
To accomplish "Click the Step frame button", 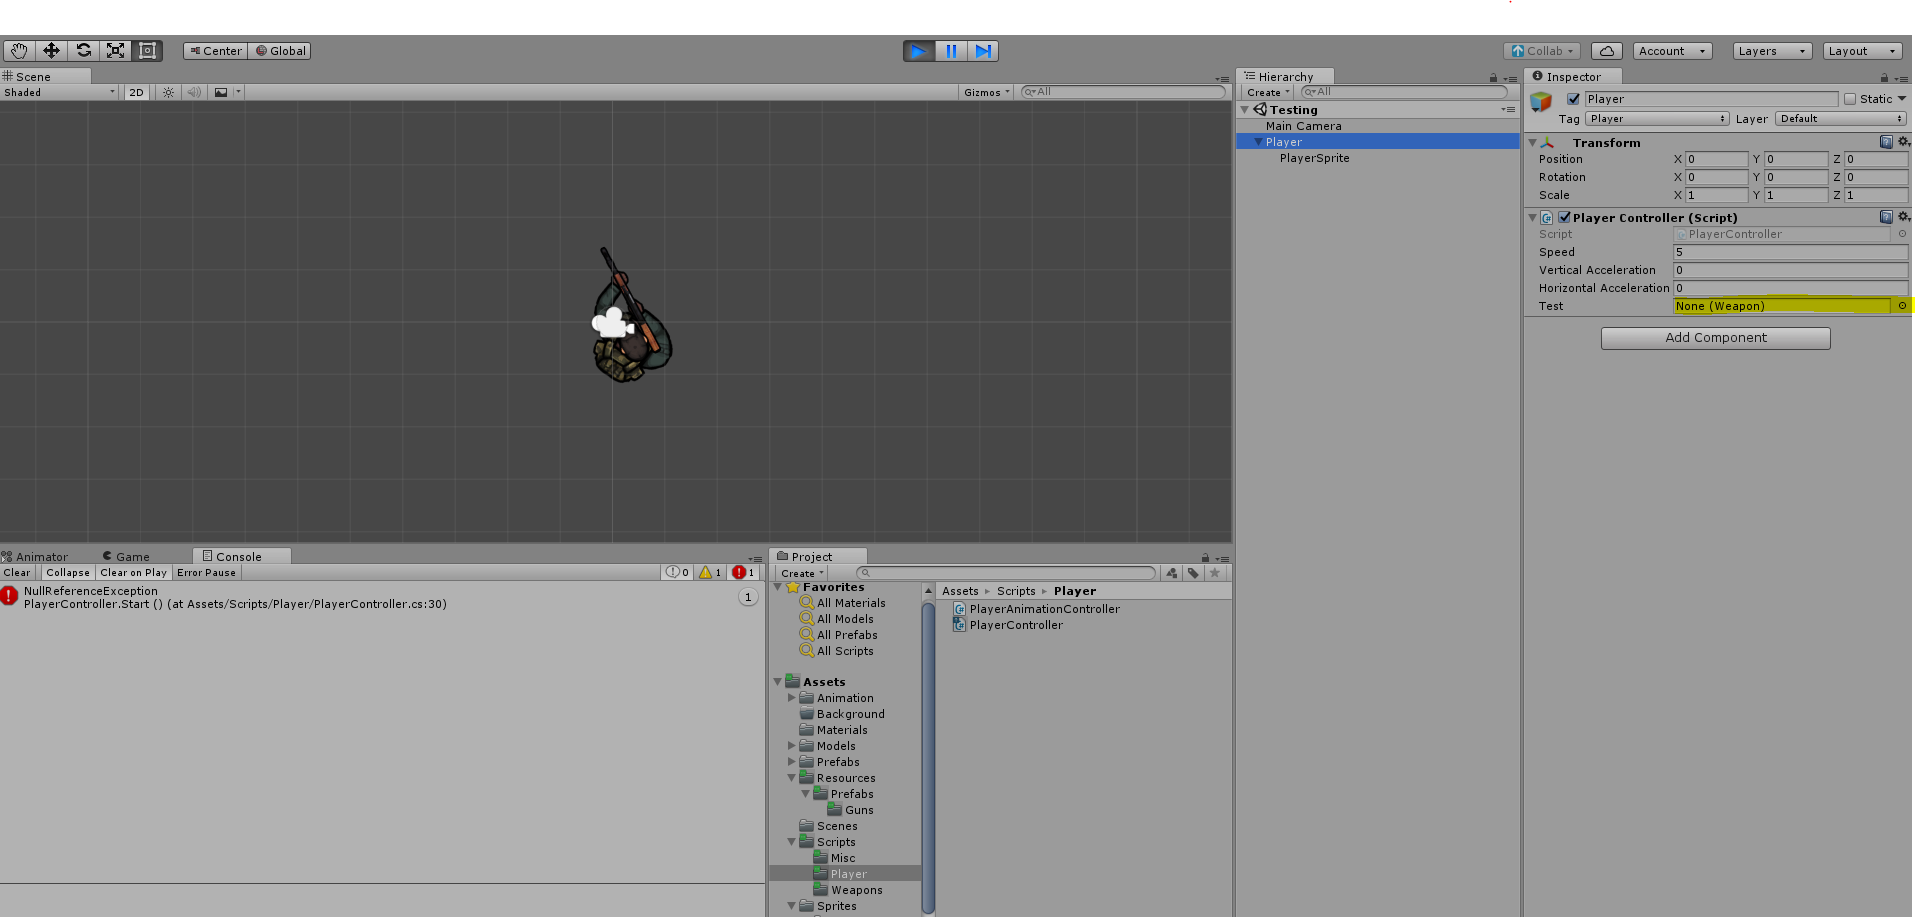I will (983, 51).
